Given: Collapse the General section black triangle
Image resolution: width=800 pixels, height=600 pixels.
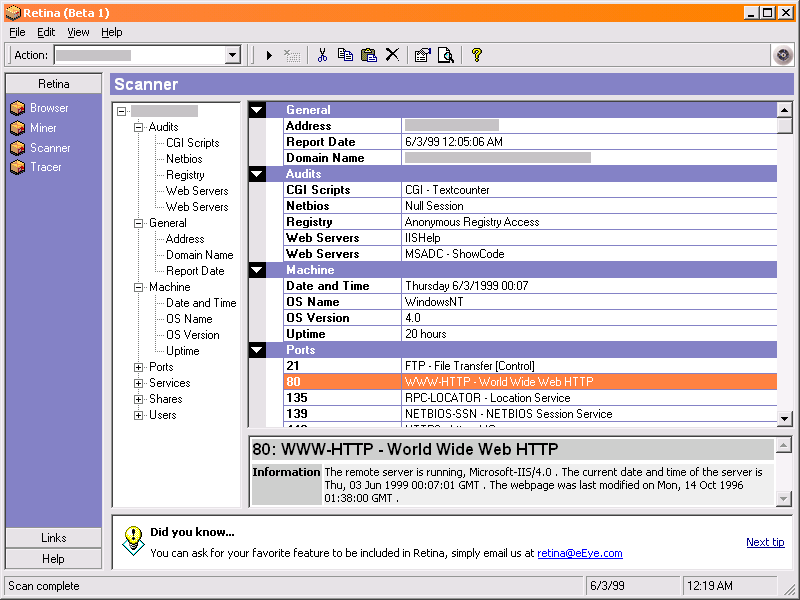Looking at the screenshot, I should tap(258, 110).
